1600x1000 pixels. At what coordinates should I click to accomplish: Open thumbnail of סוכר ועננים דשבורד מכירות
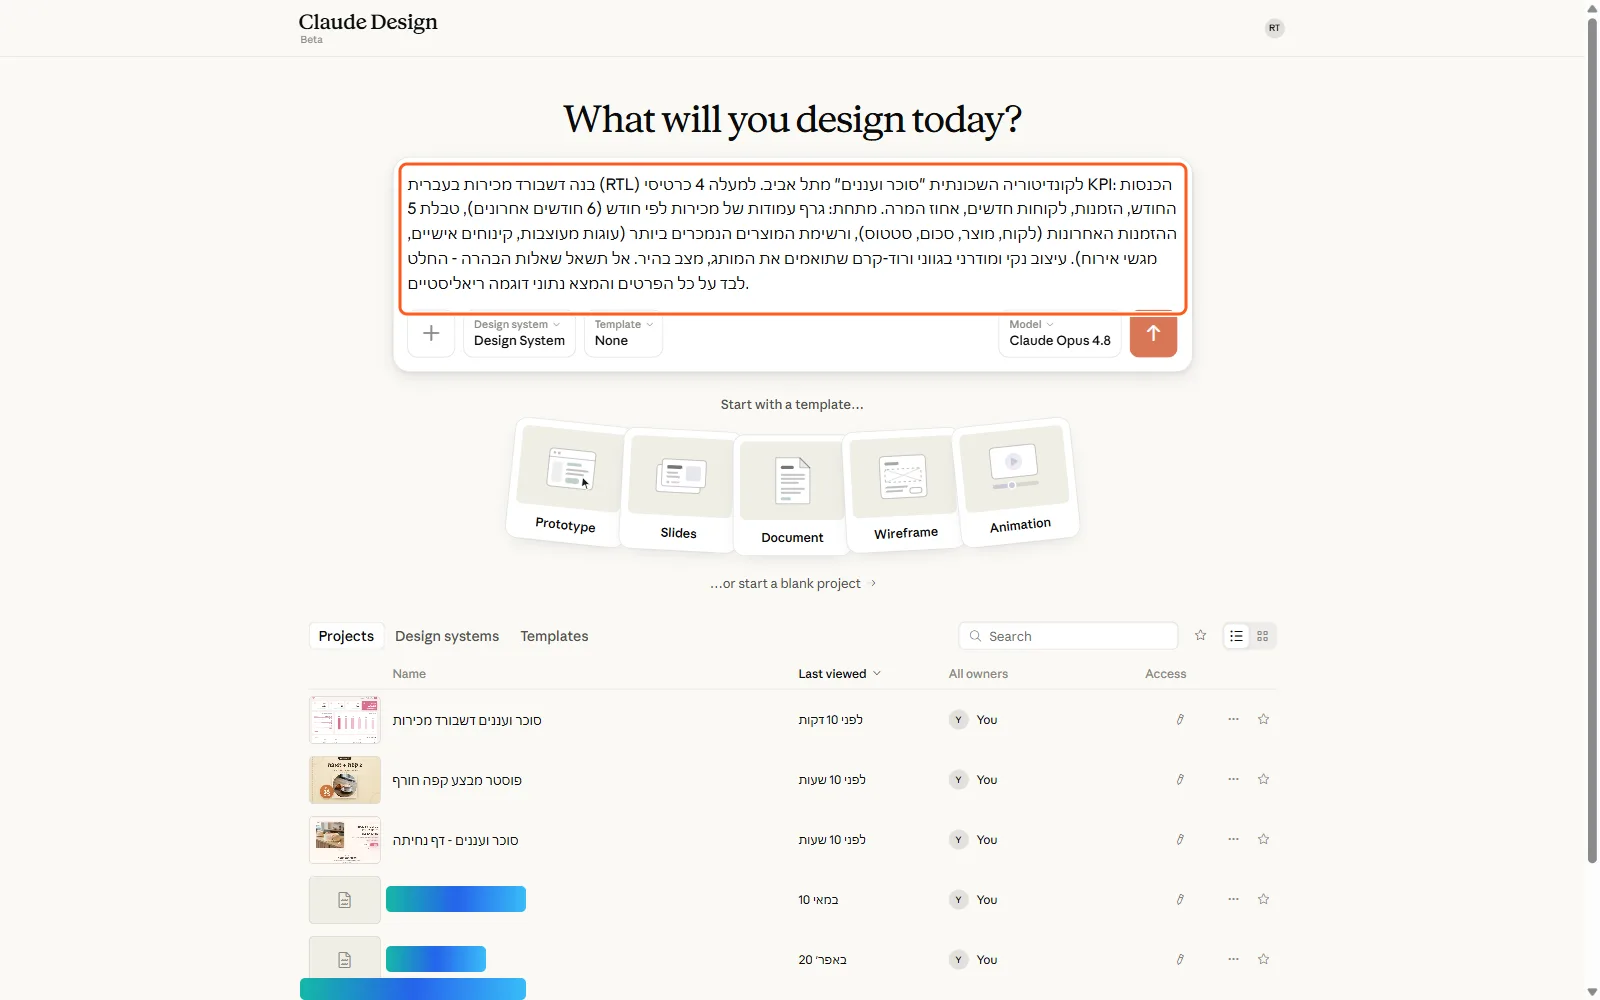click(x=345, y=720)
